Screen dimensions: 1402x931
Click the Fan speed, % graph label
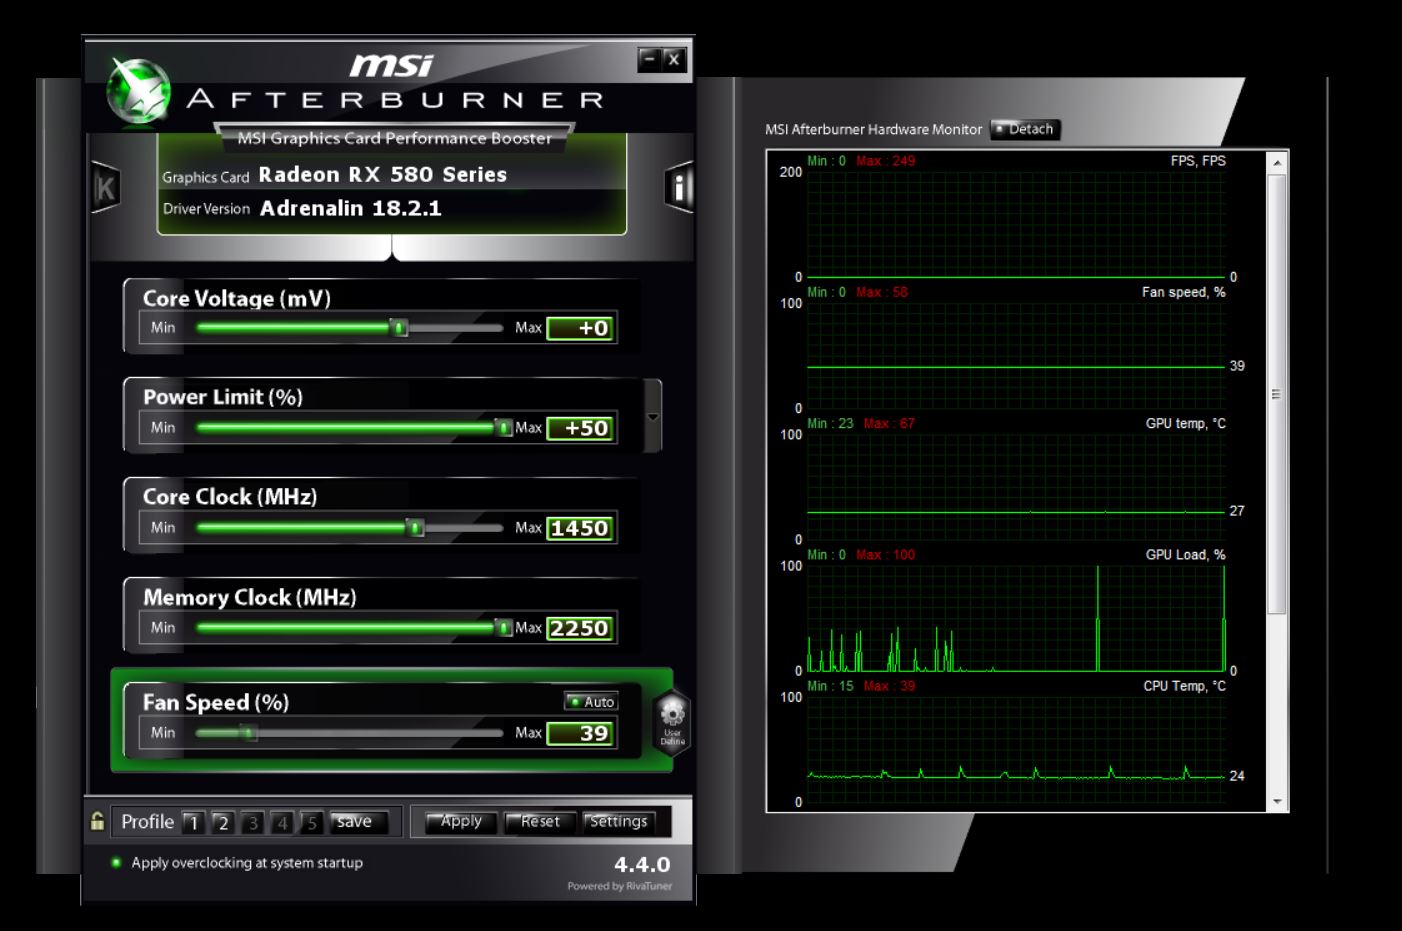pos(1184,292)
